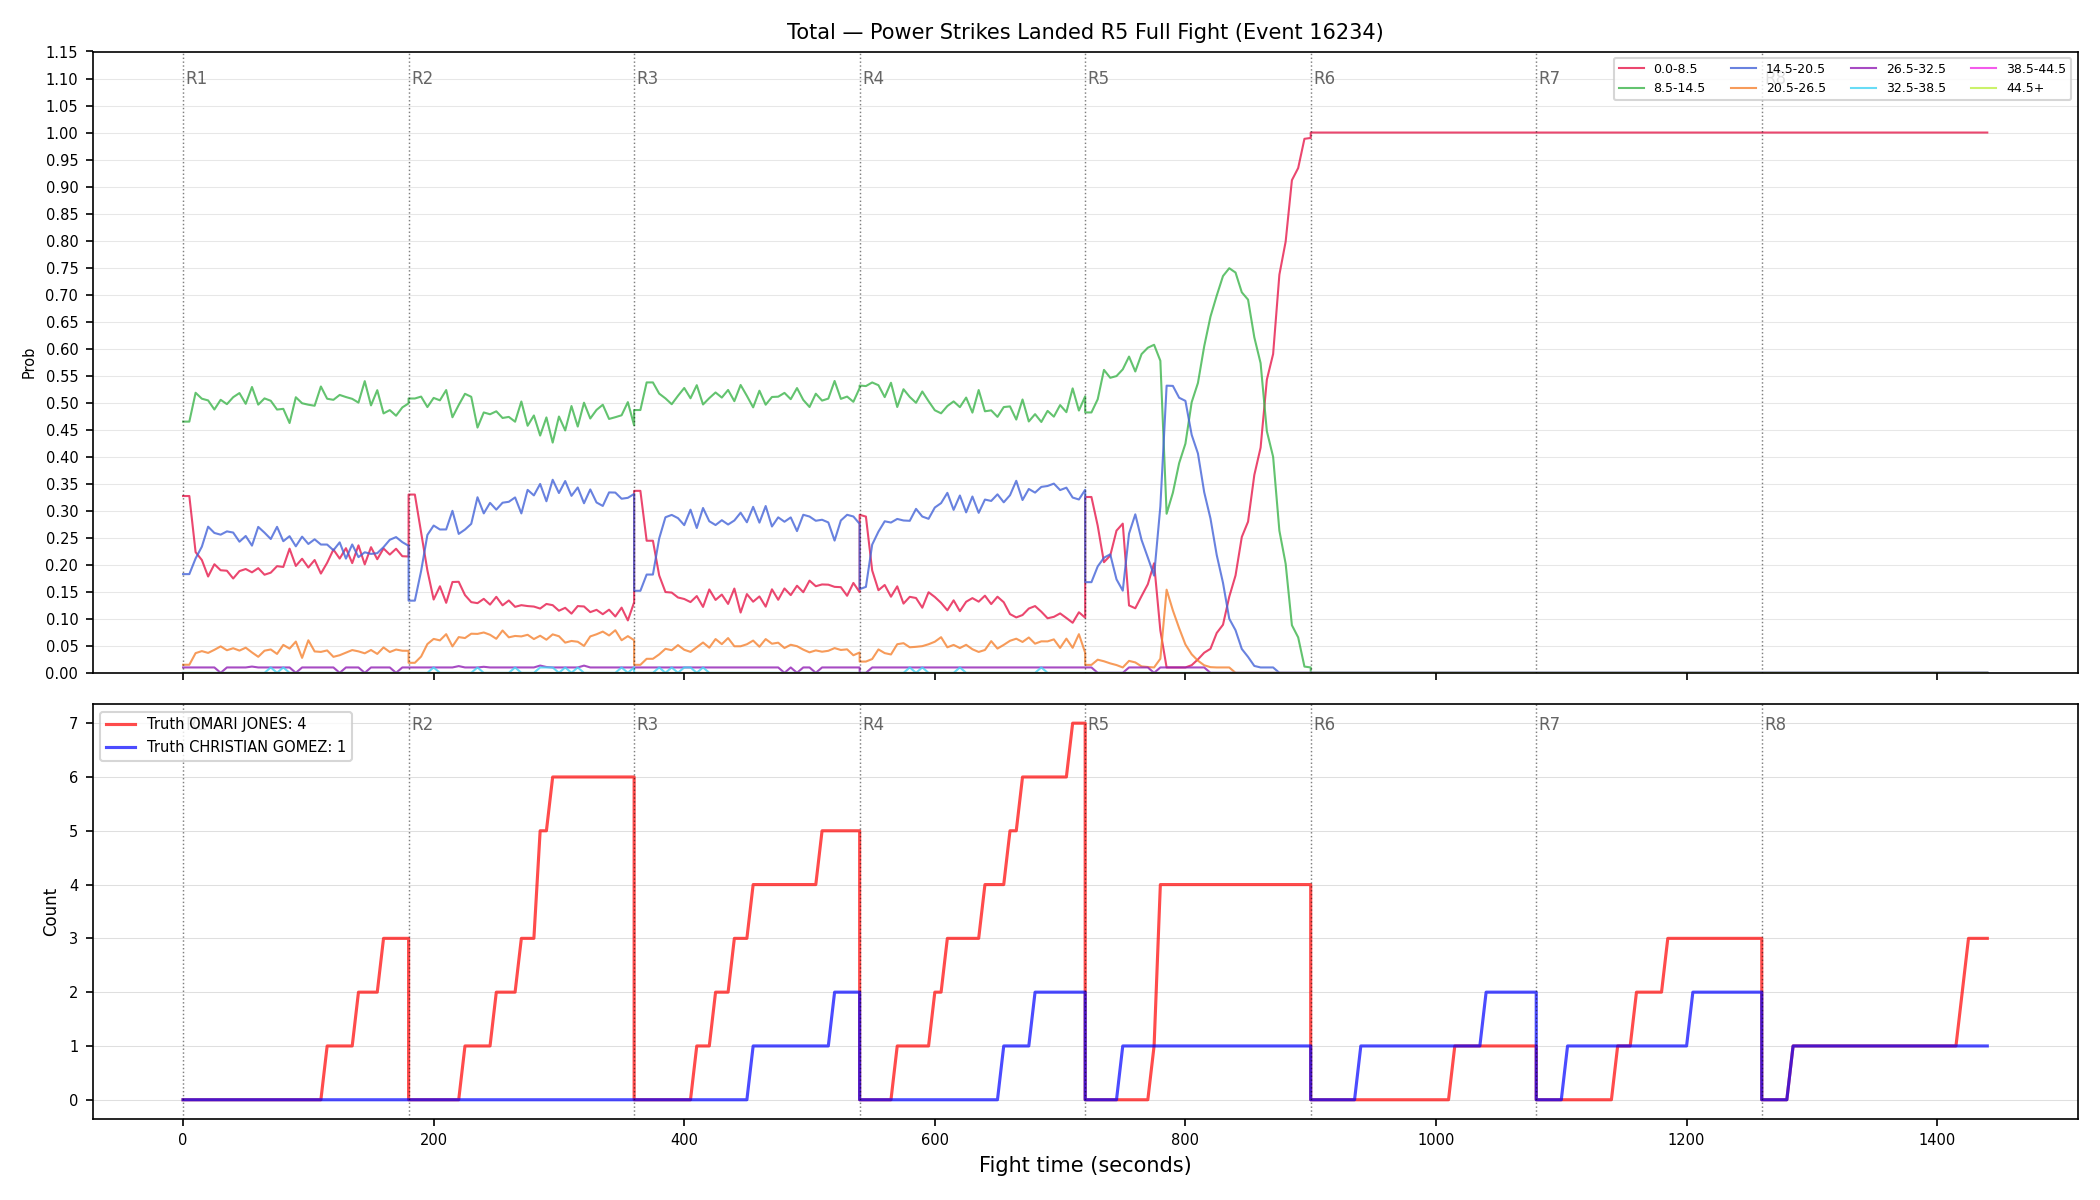Click the R6 round label in the probability chart
Viewport: 2100px width, 1200px height.
tap(1325, 78)
